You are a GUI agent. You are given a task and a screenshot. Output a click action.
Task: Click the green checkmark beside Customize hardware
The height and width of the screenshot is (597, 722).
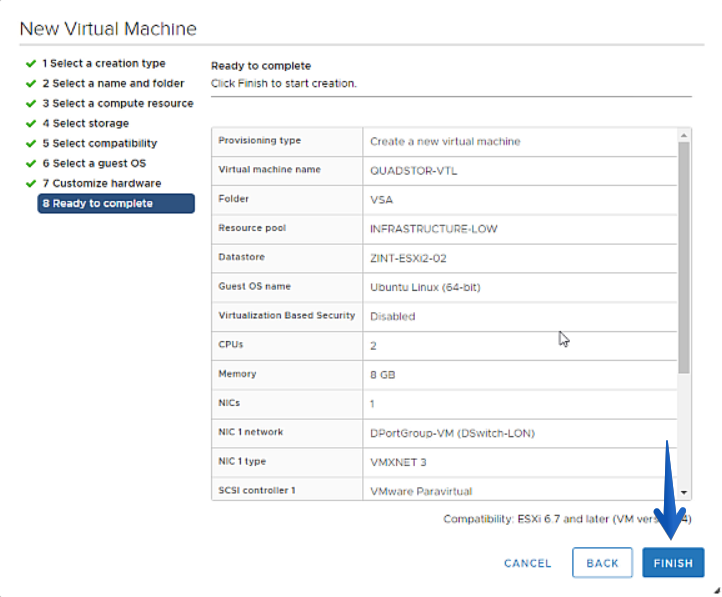point(31,184)
